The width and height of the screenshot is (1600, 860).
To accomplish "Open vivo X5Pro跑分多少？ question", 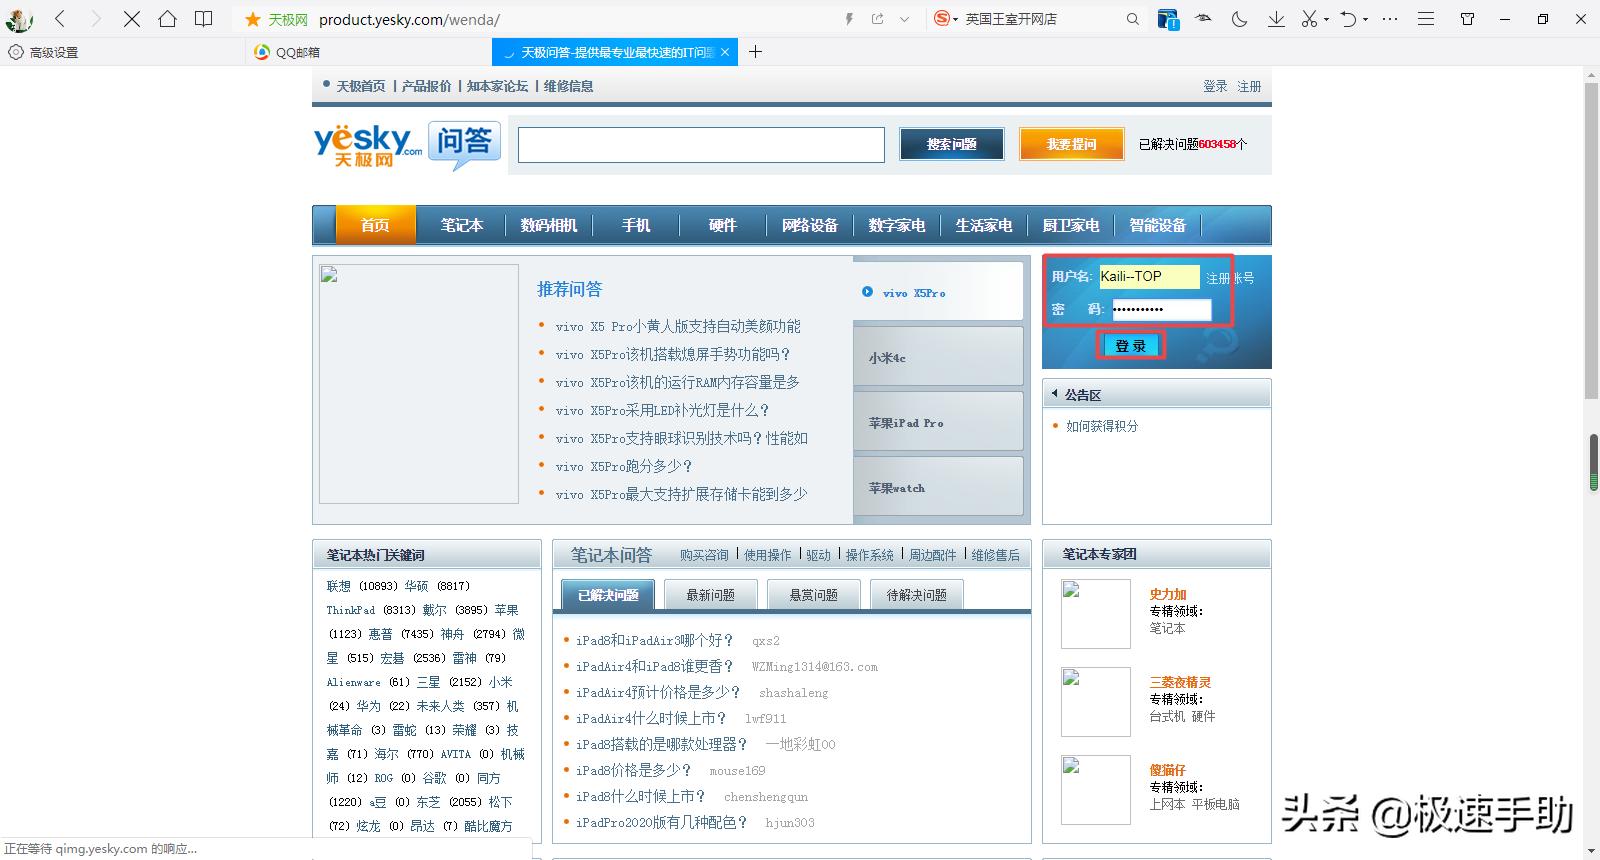I will click(x=624, y=466).
